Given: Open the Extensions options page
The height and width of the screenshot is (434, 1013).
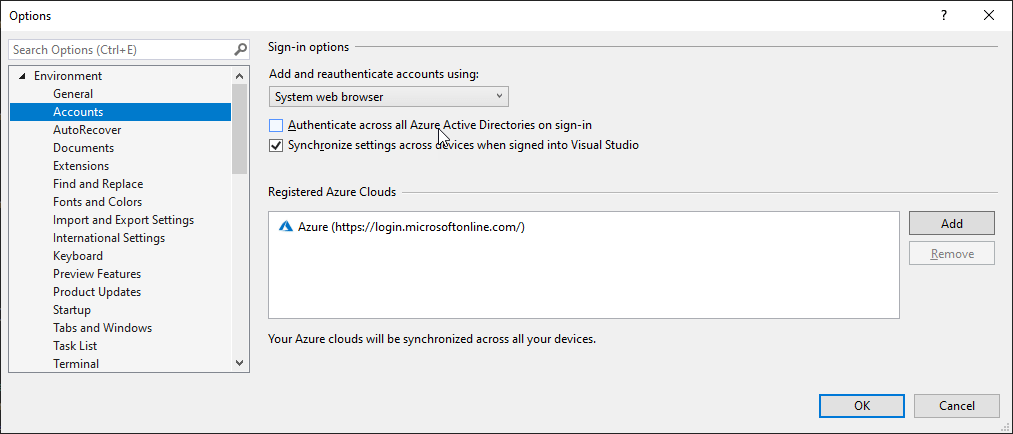Looking at the screenshot, I should (81, 166).
